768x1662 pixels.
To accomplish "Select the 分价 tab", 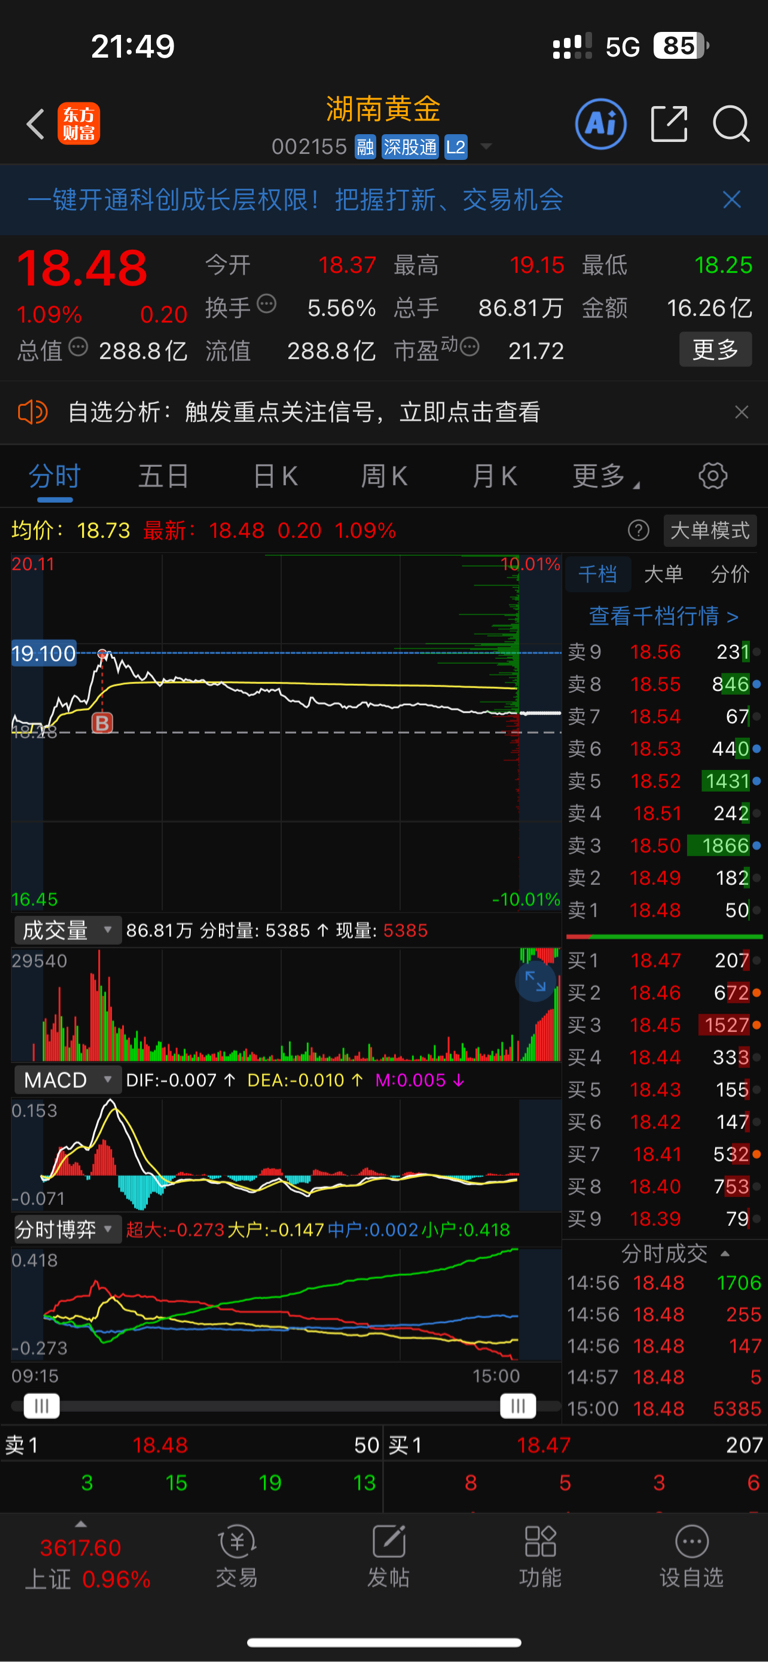I will pos(730,574).
